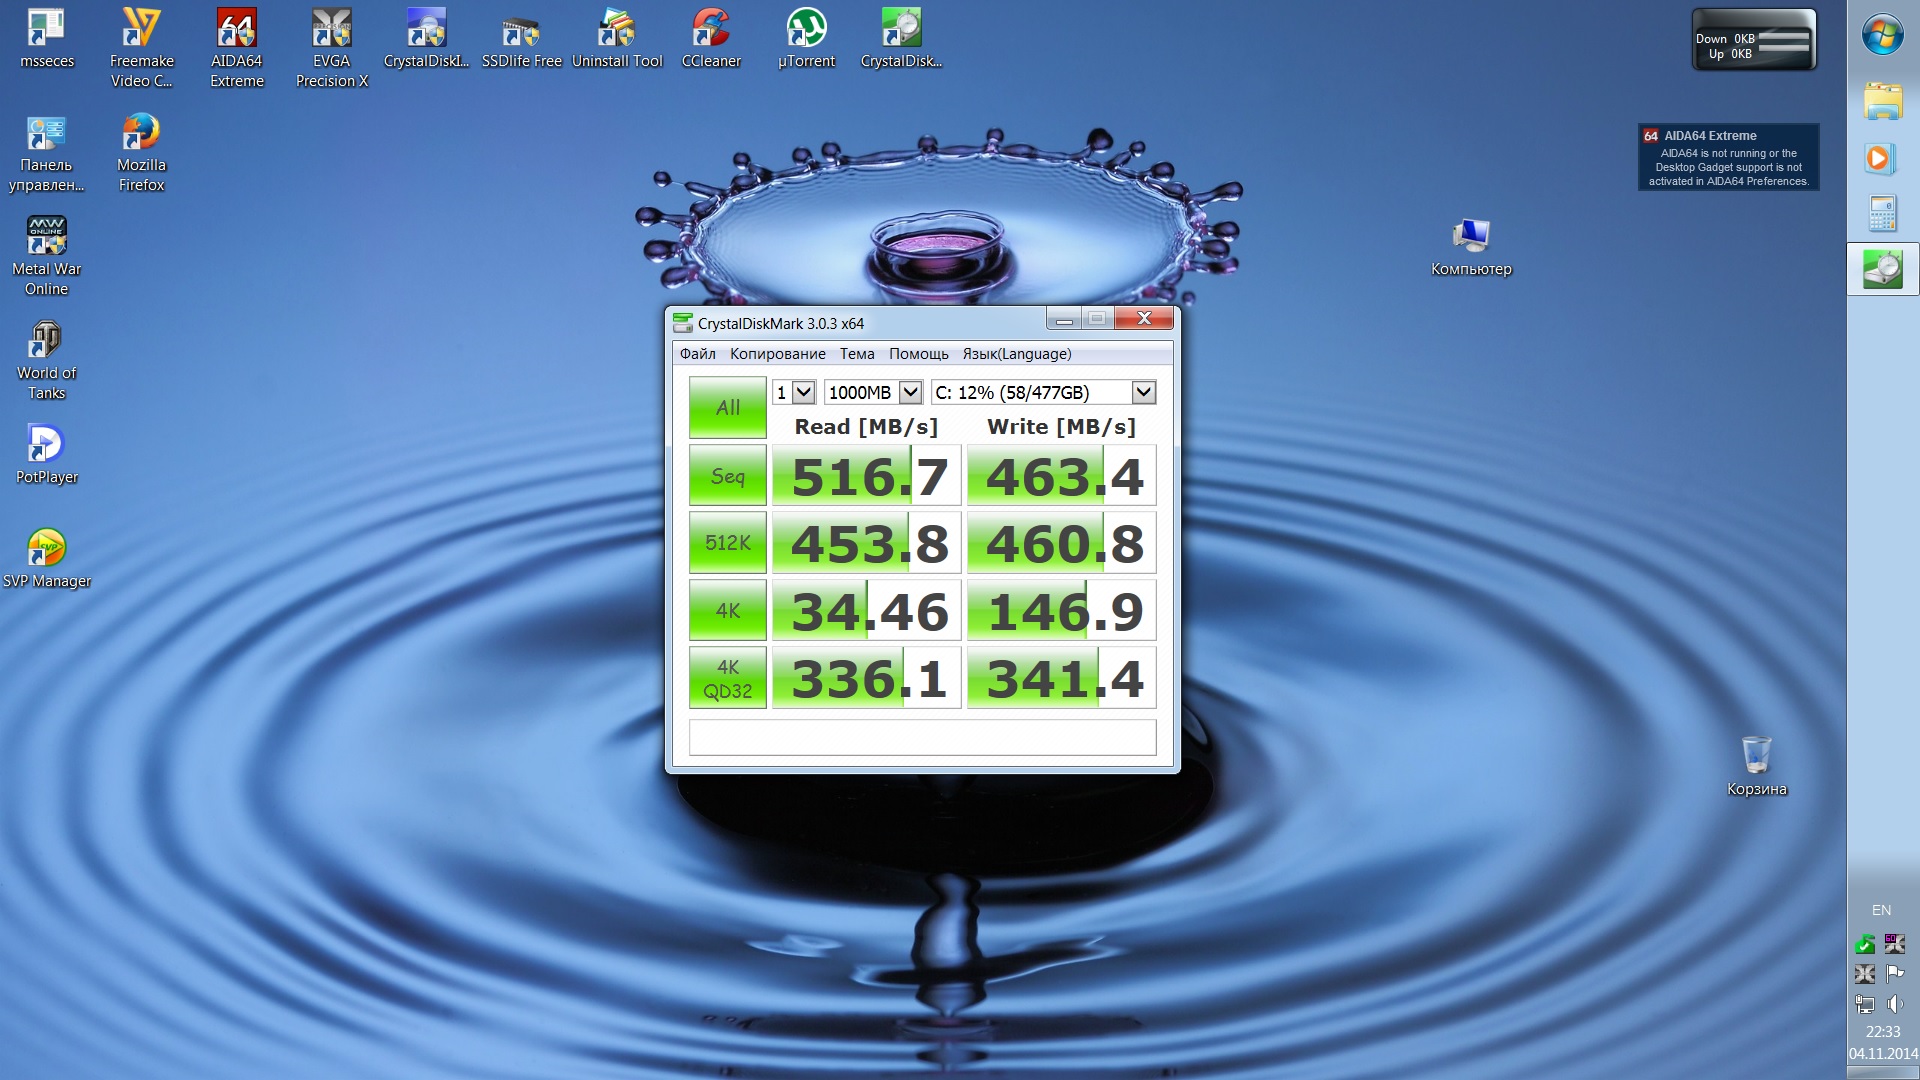Screen dimensions: 1920x1080
Task: Select the Корзина recycle bin icon
Action: (1757, 766)
